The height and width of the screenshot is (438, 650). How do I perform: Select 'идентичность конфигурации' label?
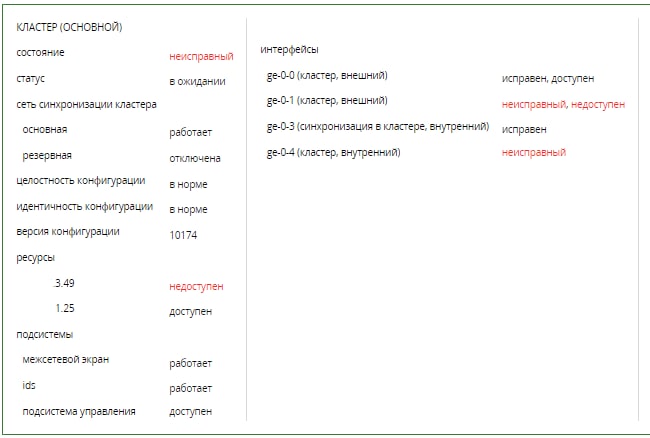tap(85, 206)
